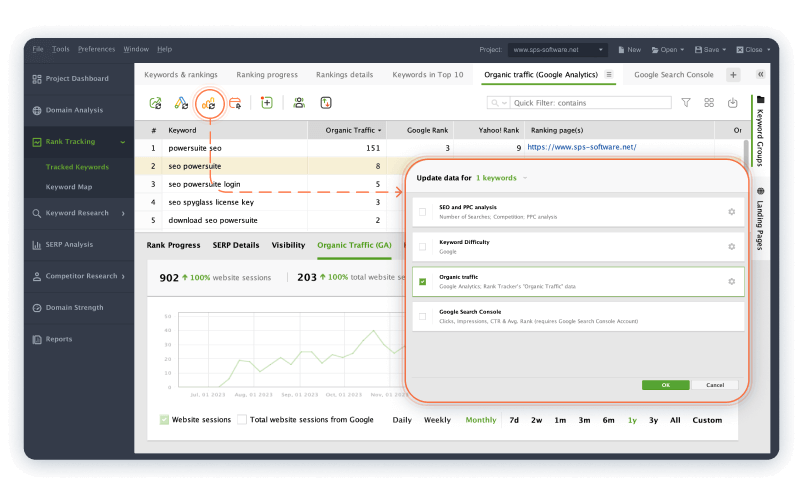Open the File menu

38,49
